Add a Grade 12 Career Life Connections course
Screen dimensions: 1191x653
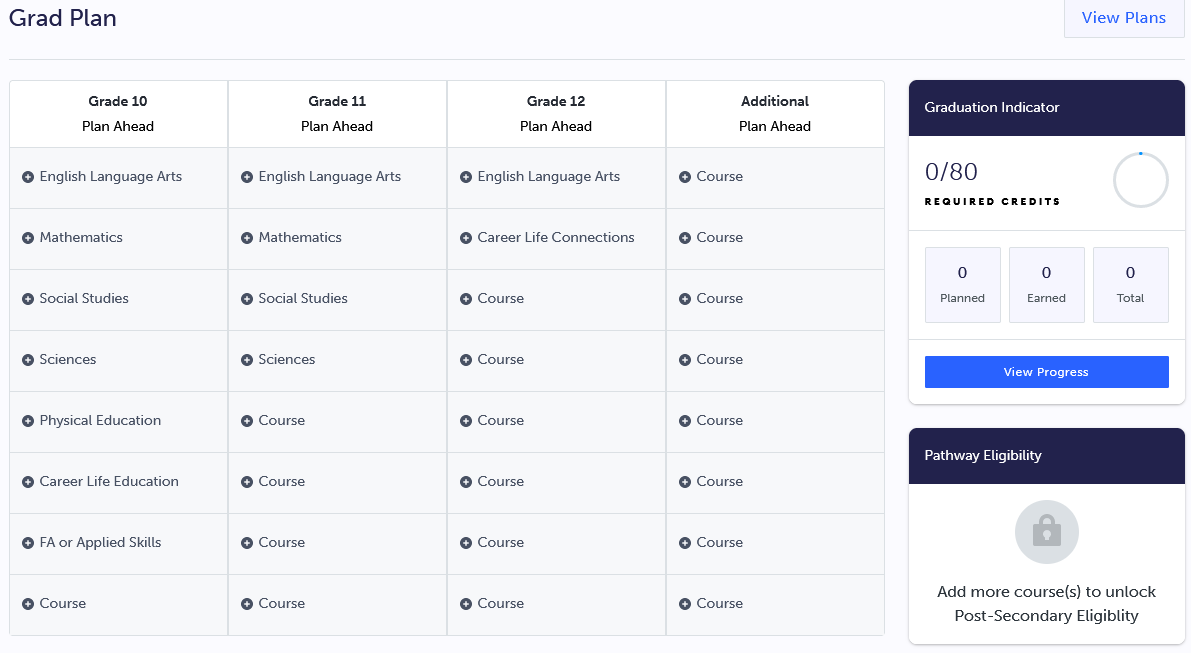[x=556, y=238]
